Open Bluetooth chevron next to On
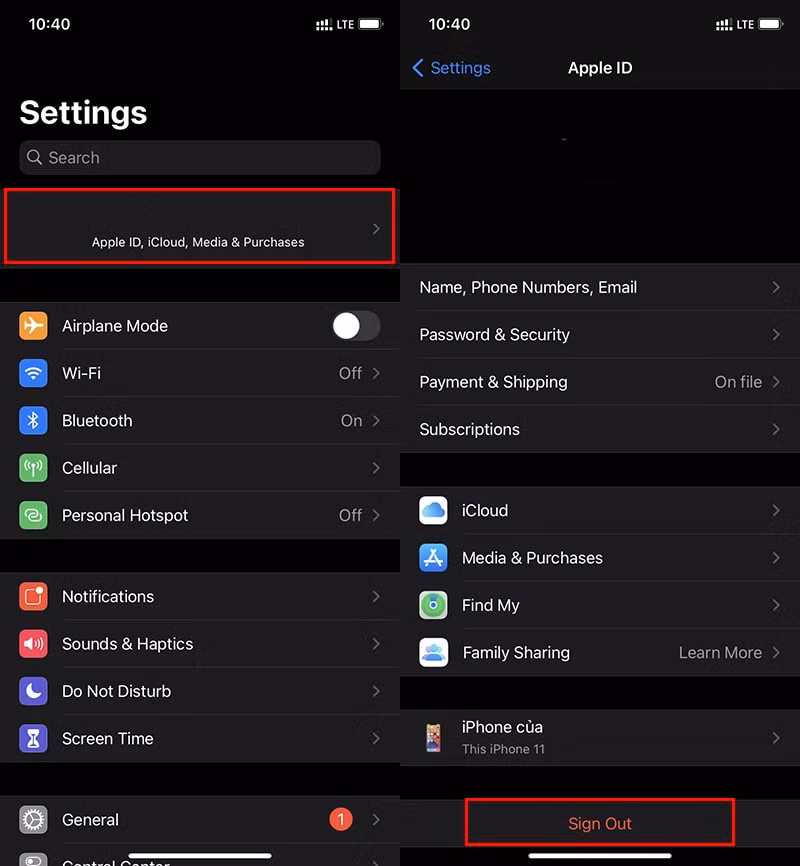Viewport: 800px width, 866px height. [x=376, y=421]
